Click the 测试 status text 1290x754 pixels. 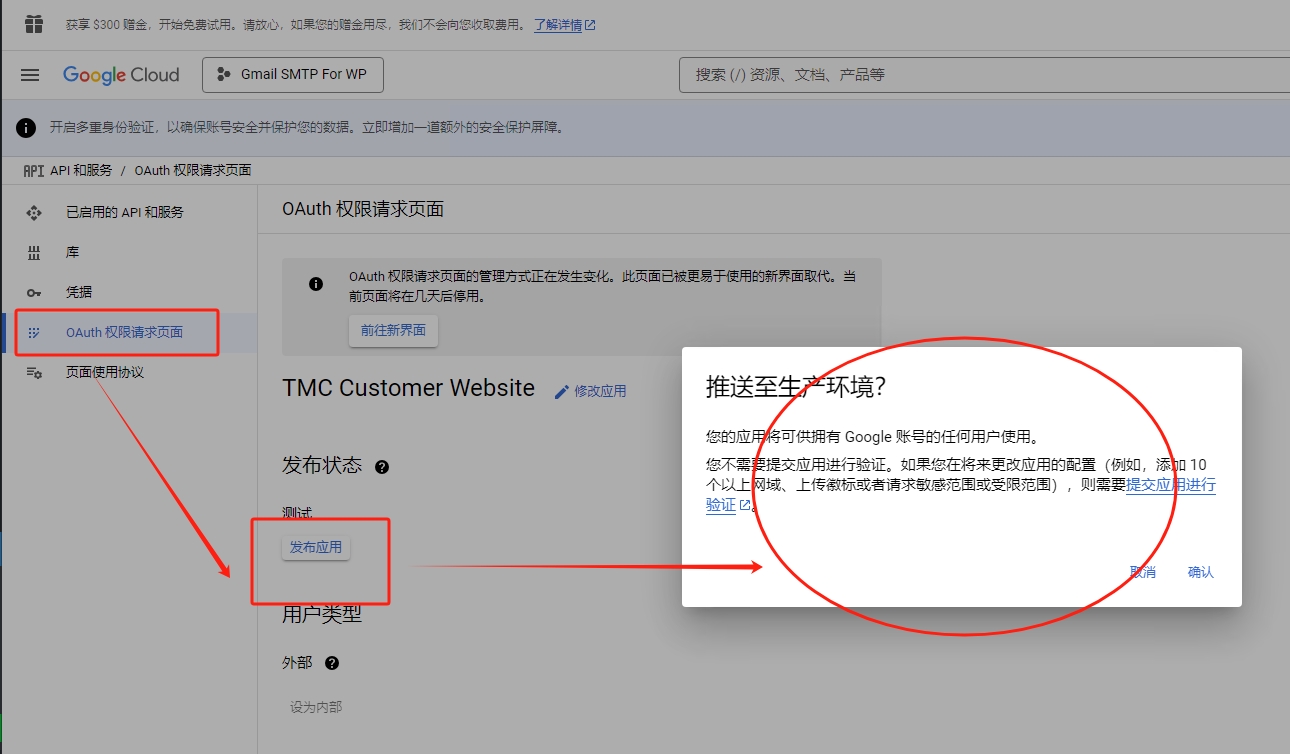click(x=297, y=513)
